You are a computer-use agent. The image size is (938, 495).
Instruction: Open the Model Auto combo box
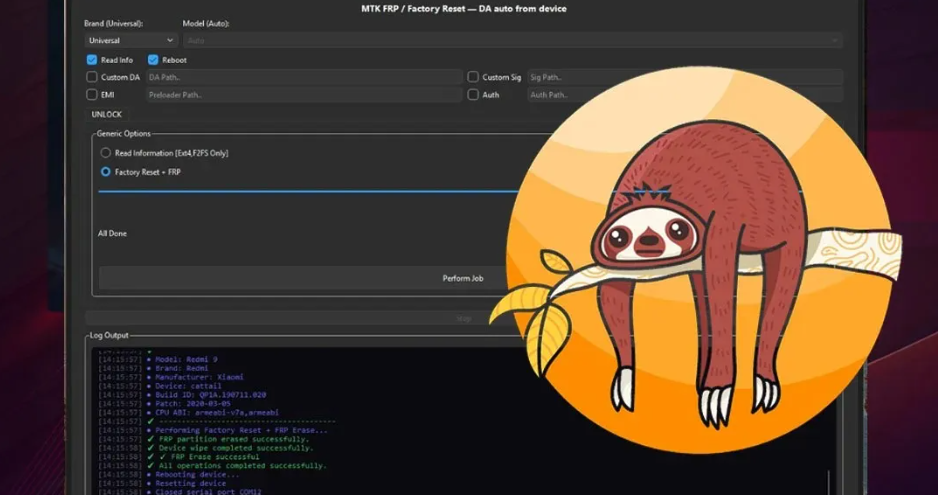point(513,40)
